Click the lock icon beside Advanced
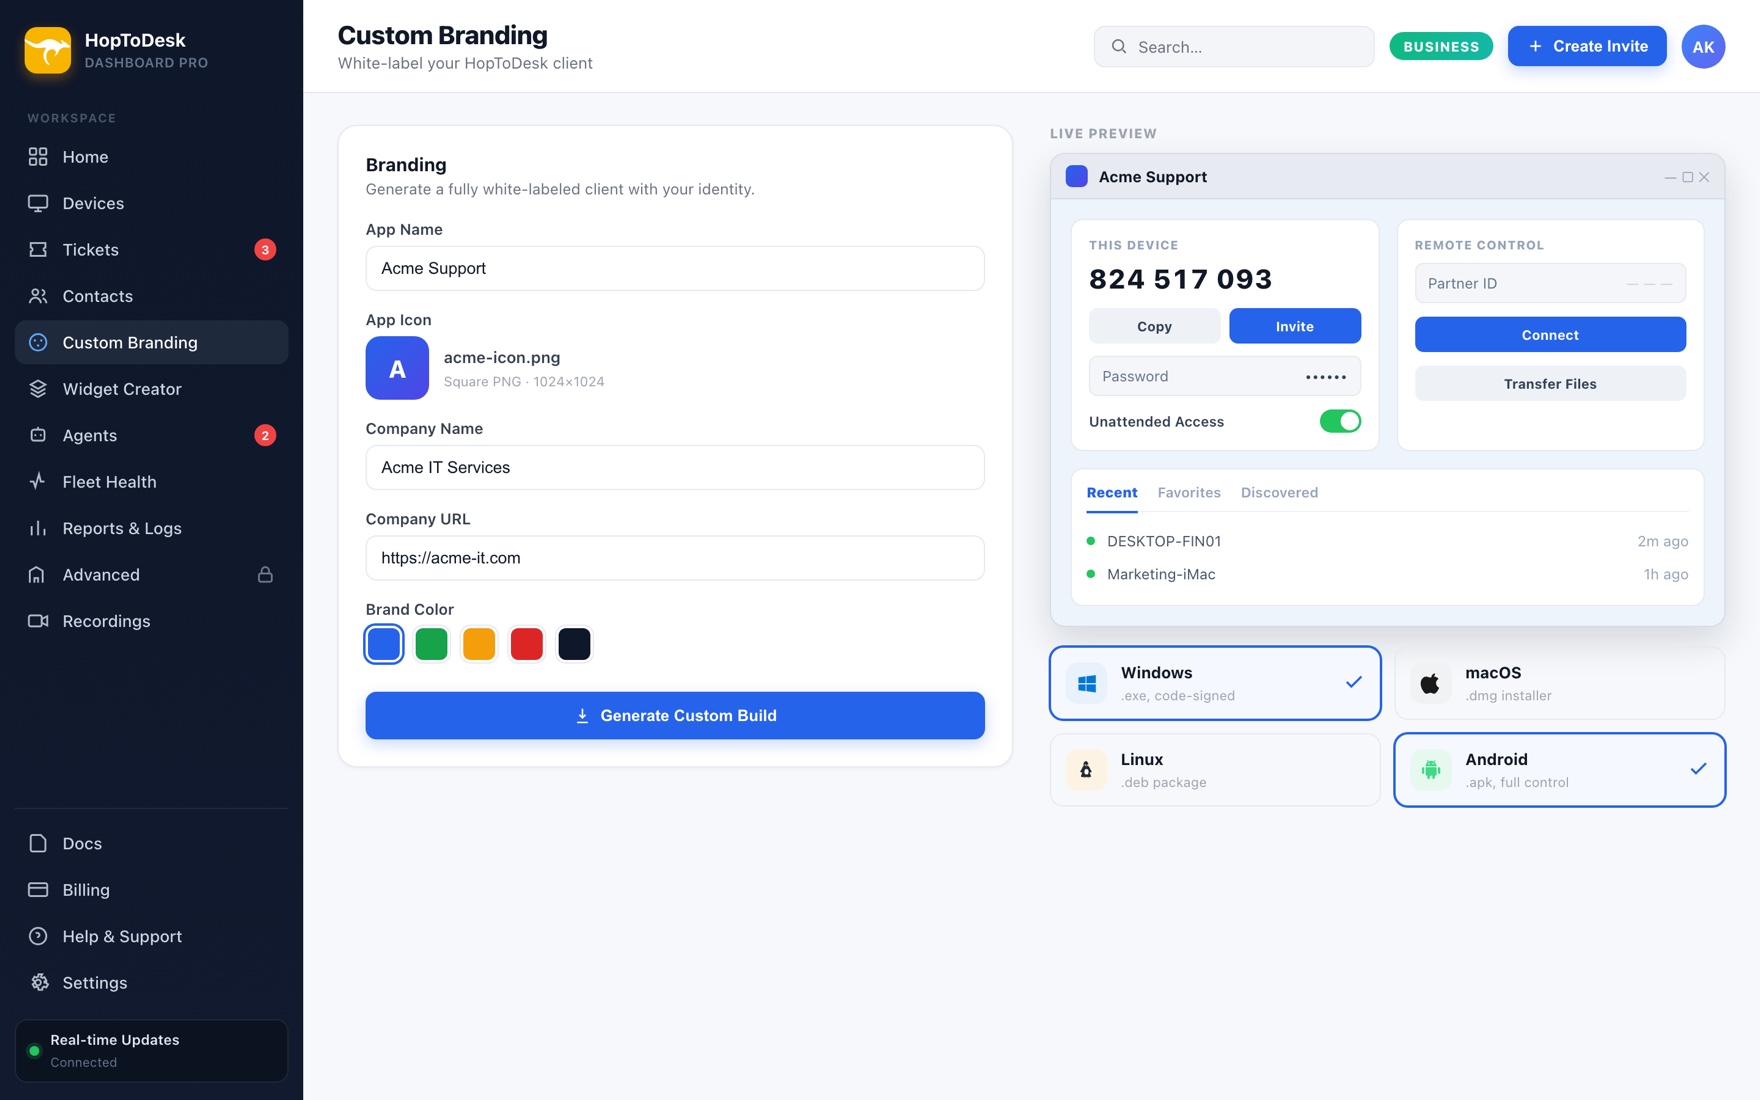 (x=265, y=575)
